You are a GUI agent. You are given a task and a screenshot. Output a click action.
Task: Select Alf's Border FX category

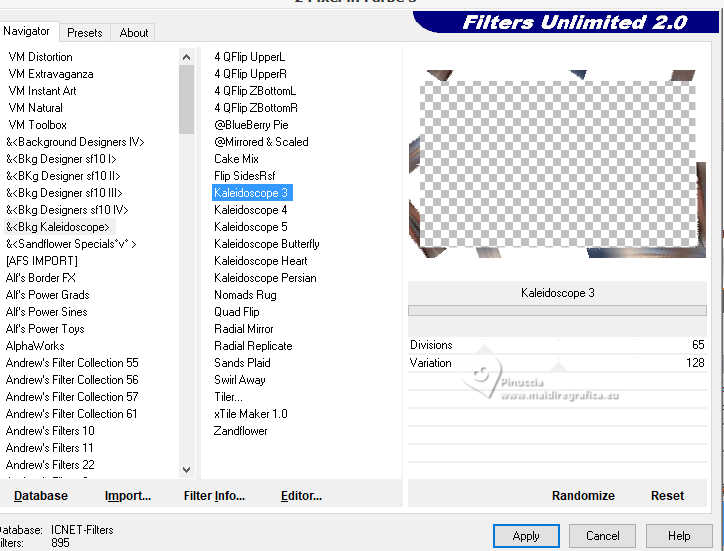[41, 278]
